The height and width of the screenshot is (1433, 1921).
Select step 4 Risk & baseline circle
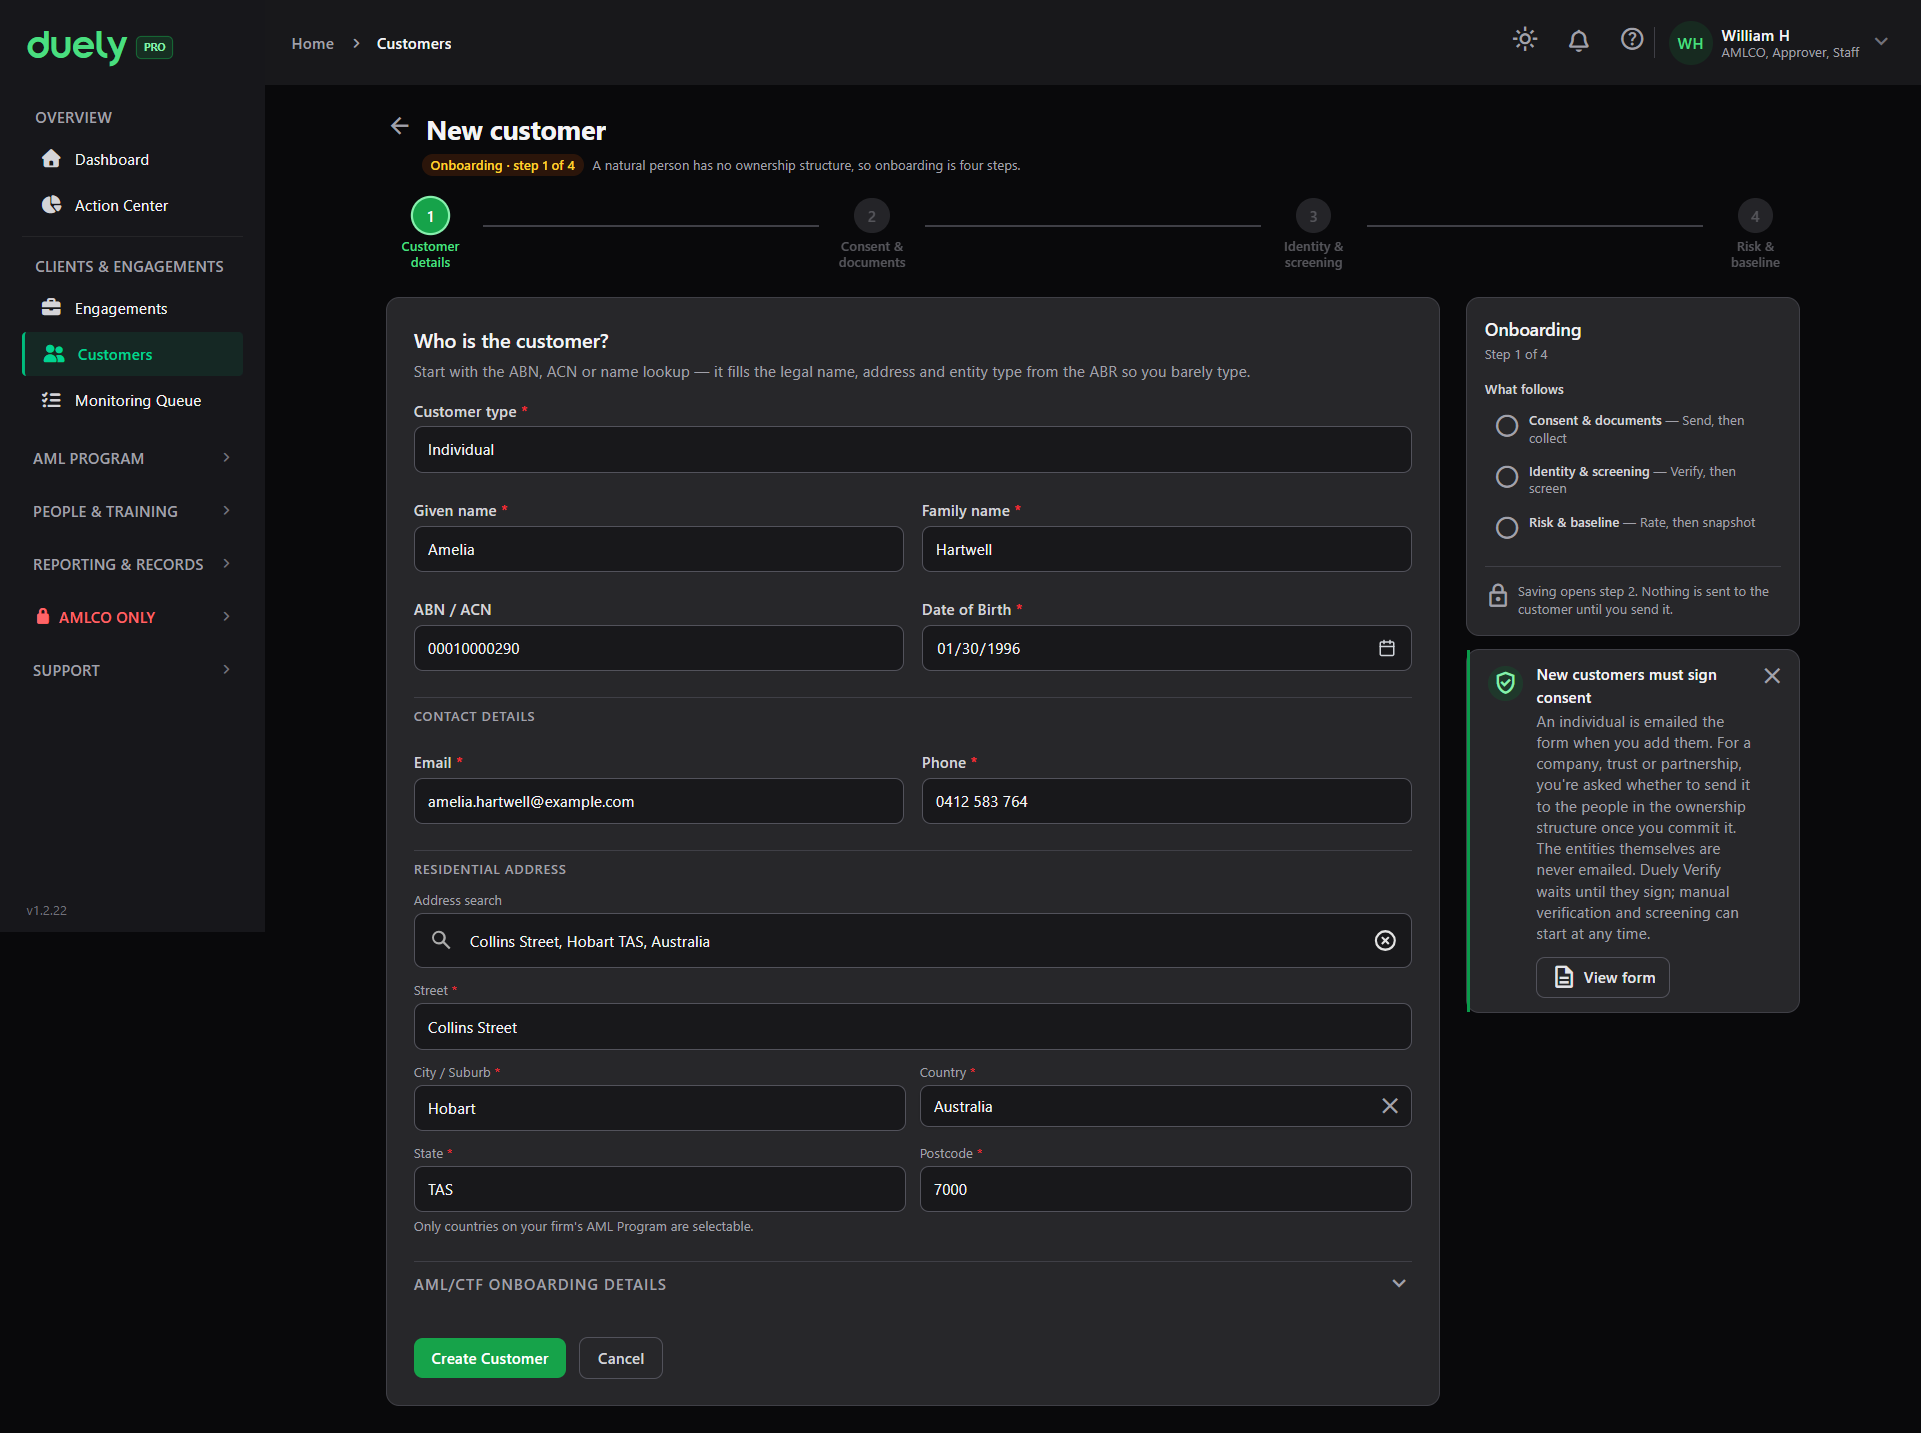(x=1755, y=216)
